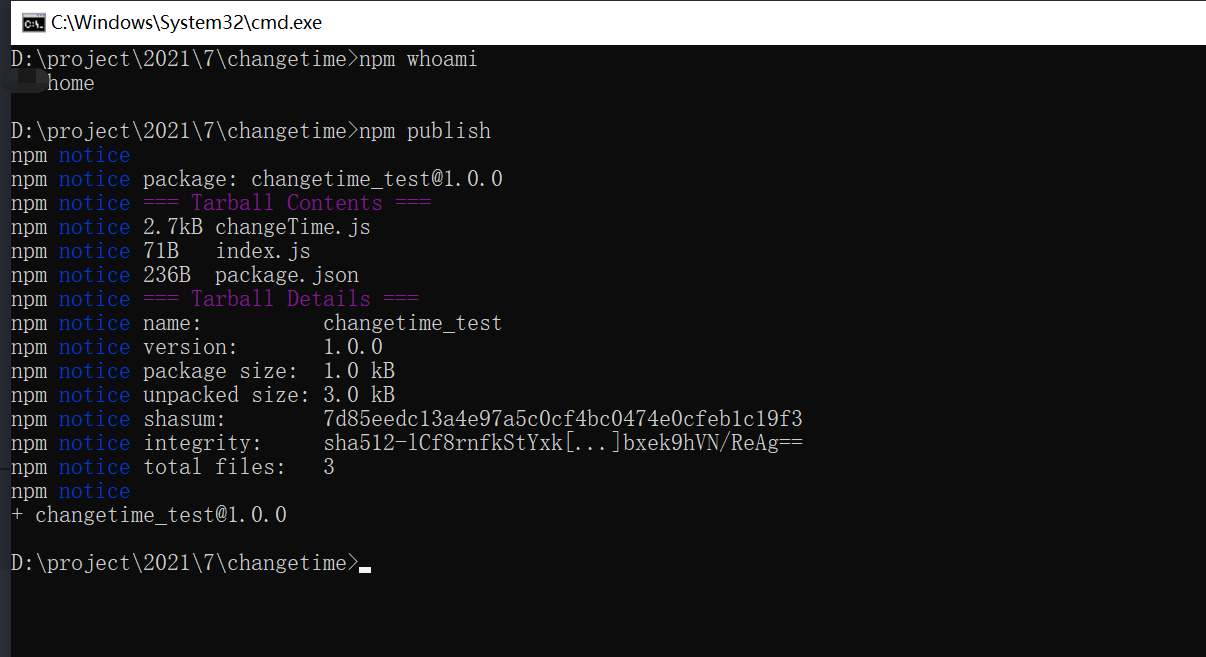Select the 'package: changetime_test@1.0.0' line
The width and height of the screenshot is (1206, 657).
click(x=323, y=180)
